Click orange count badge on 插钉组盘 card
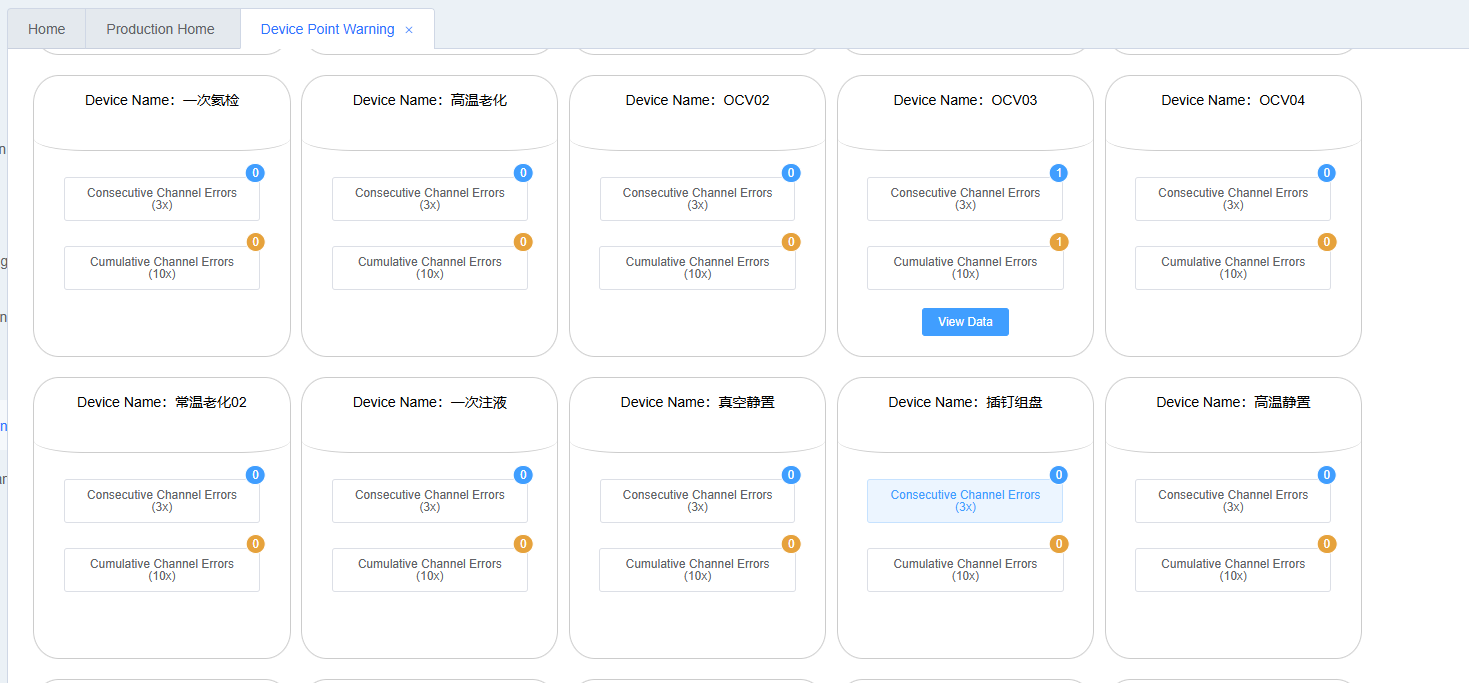The image size is (1469, 683). point(1059,544)
